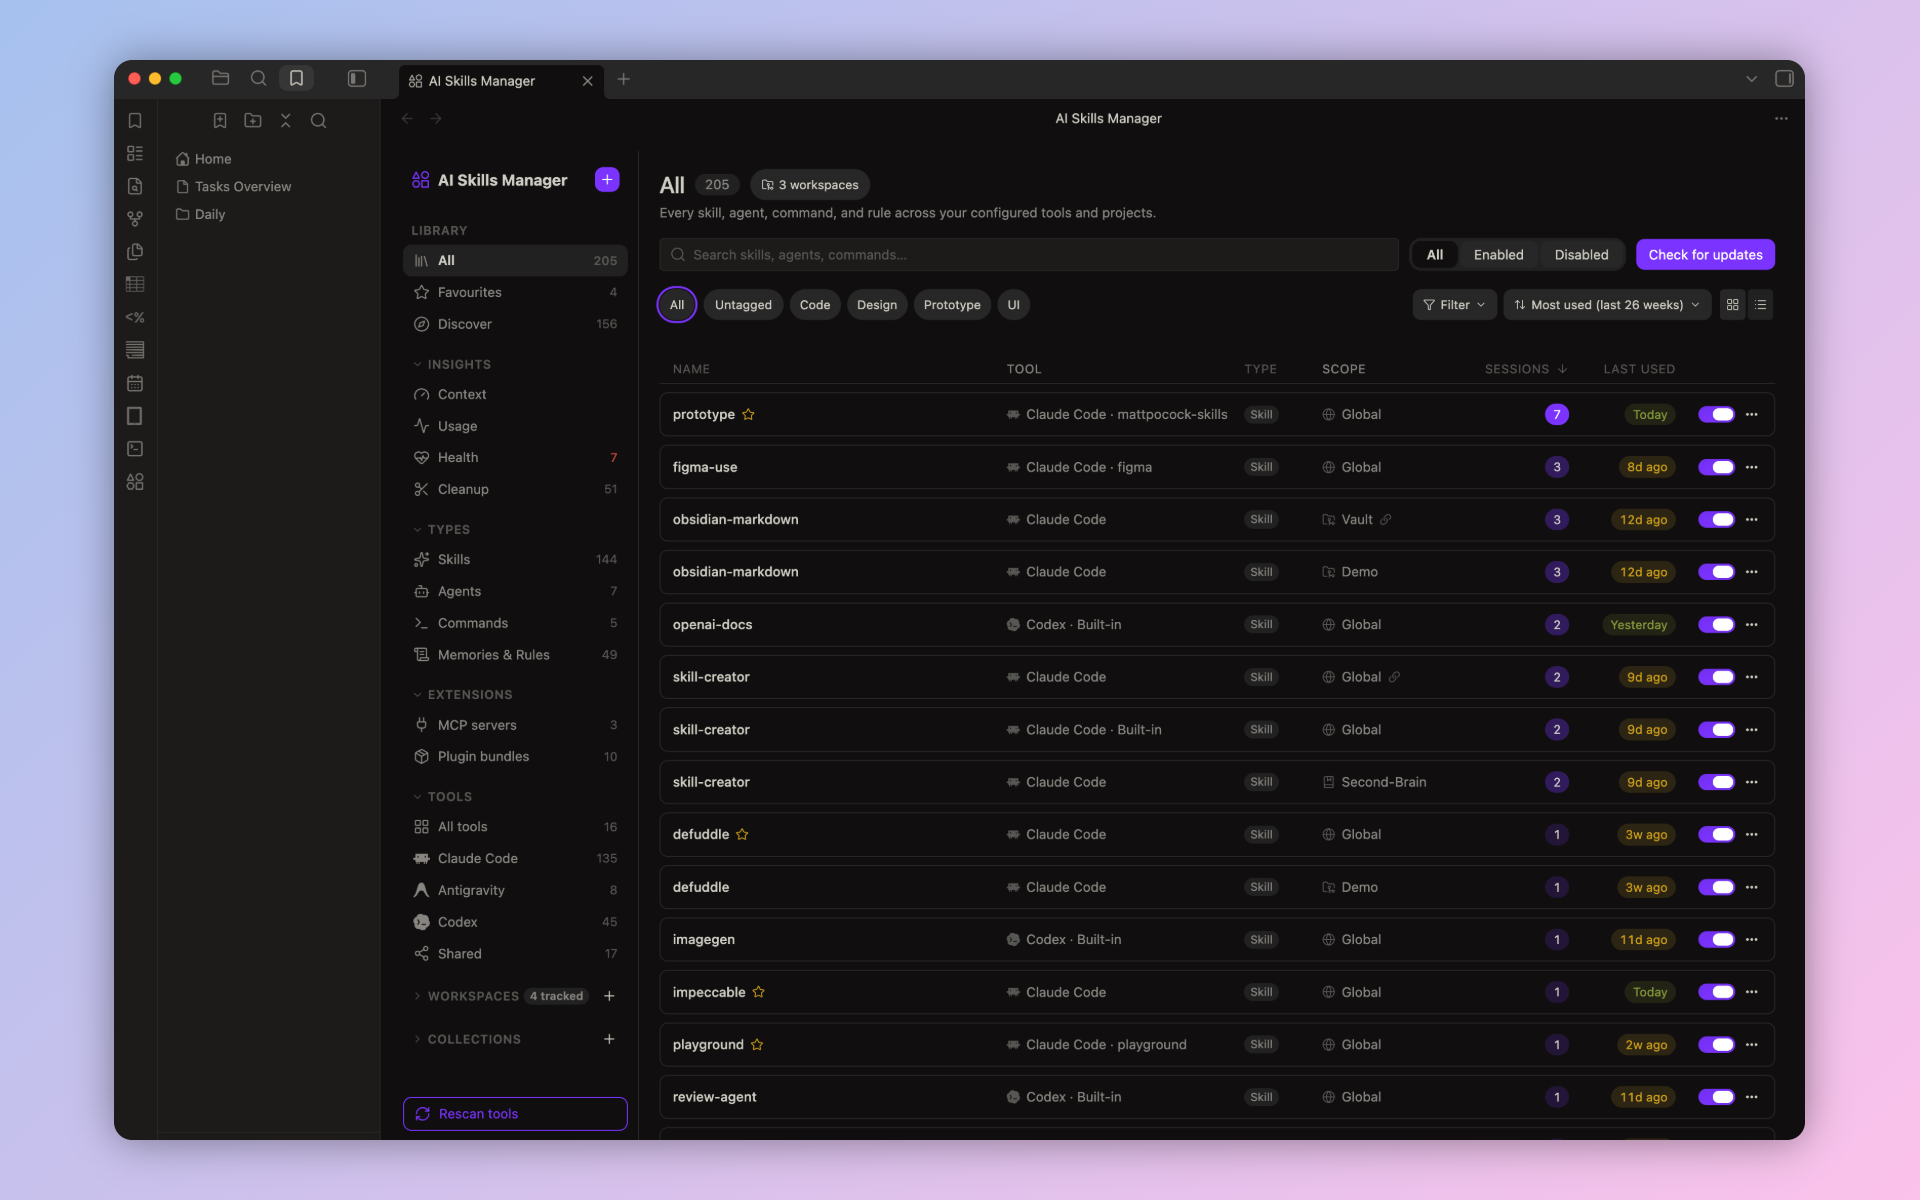Select the Code tag filter
1920x1200 pixels.
[x=815, y=305]
